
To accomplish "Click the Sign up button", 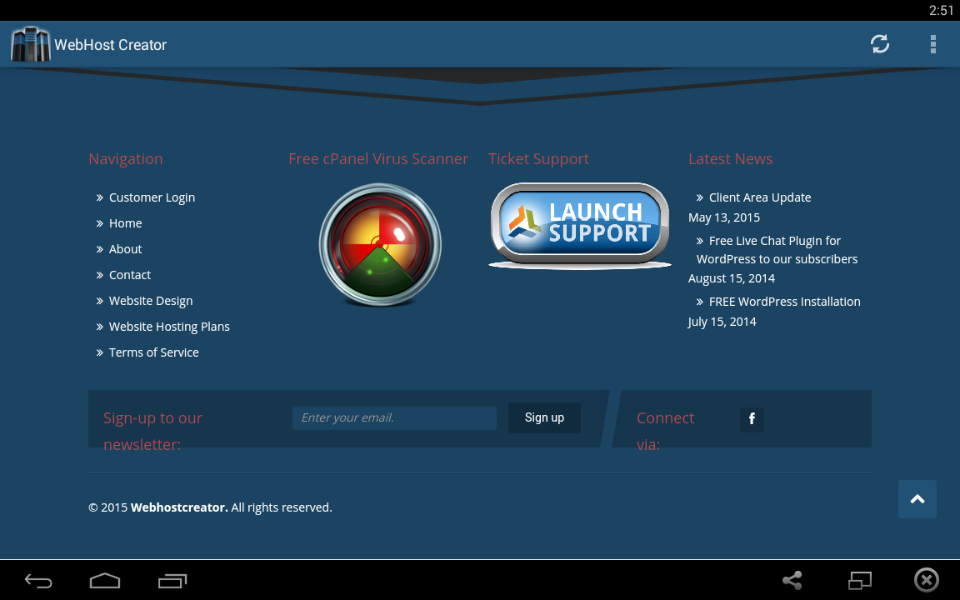I will tap(544, 418).
